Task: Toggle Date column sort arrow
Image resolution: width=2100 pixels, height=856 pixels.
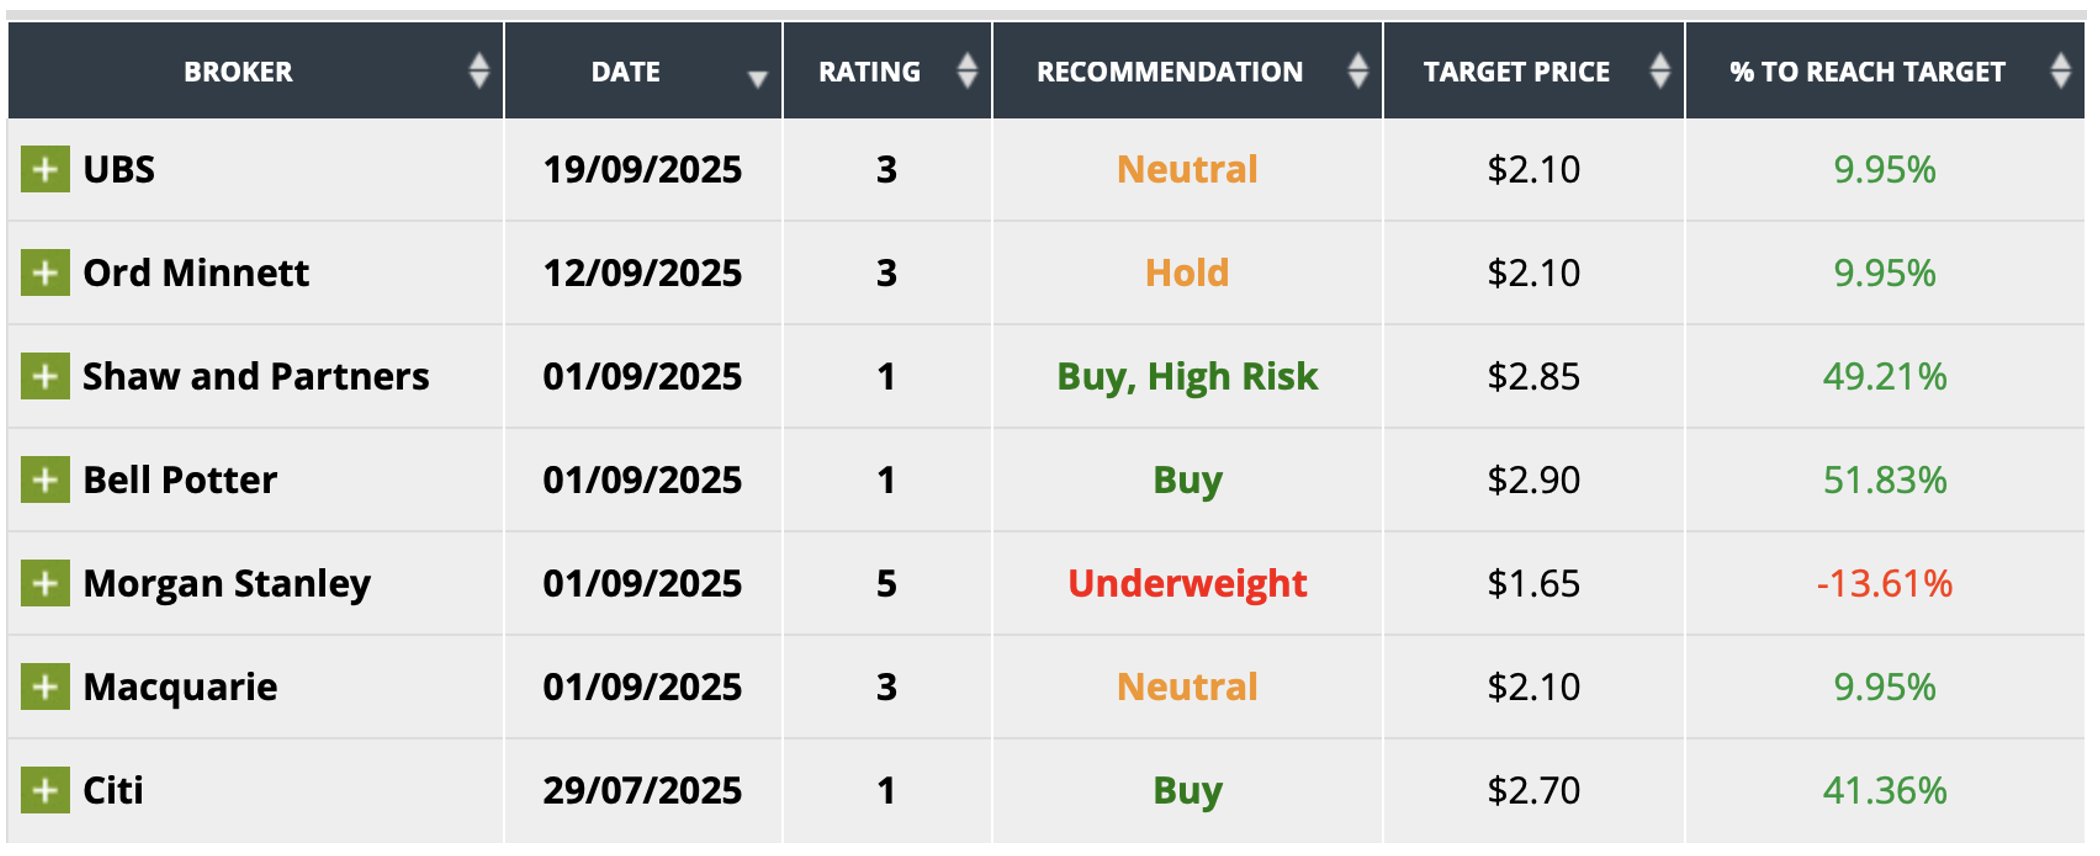Action: coord(757,79)
